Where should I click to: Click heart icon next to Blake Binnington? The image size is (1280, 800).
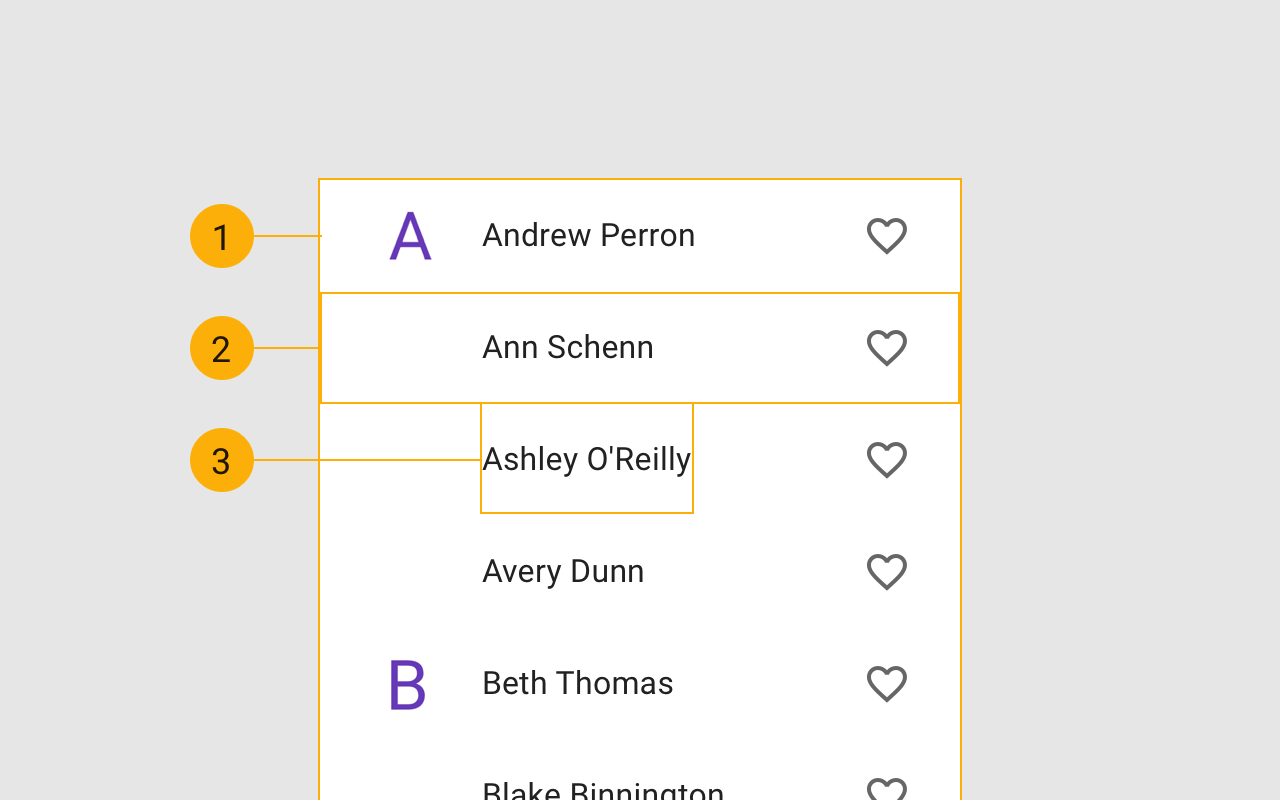886,790
